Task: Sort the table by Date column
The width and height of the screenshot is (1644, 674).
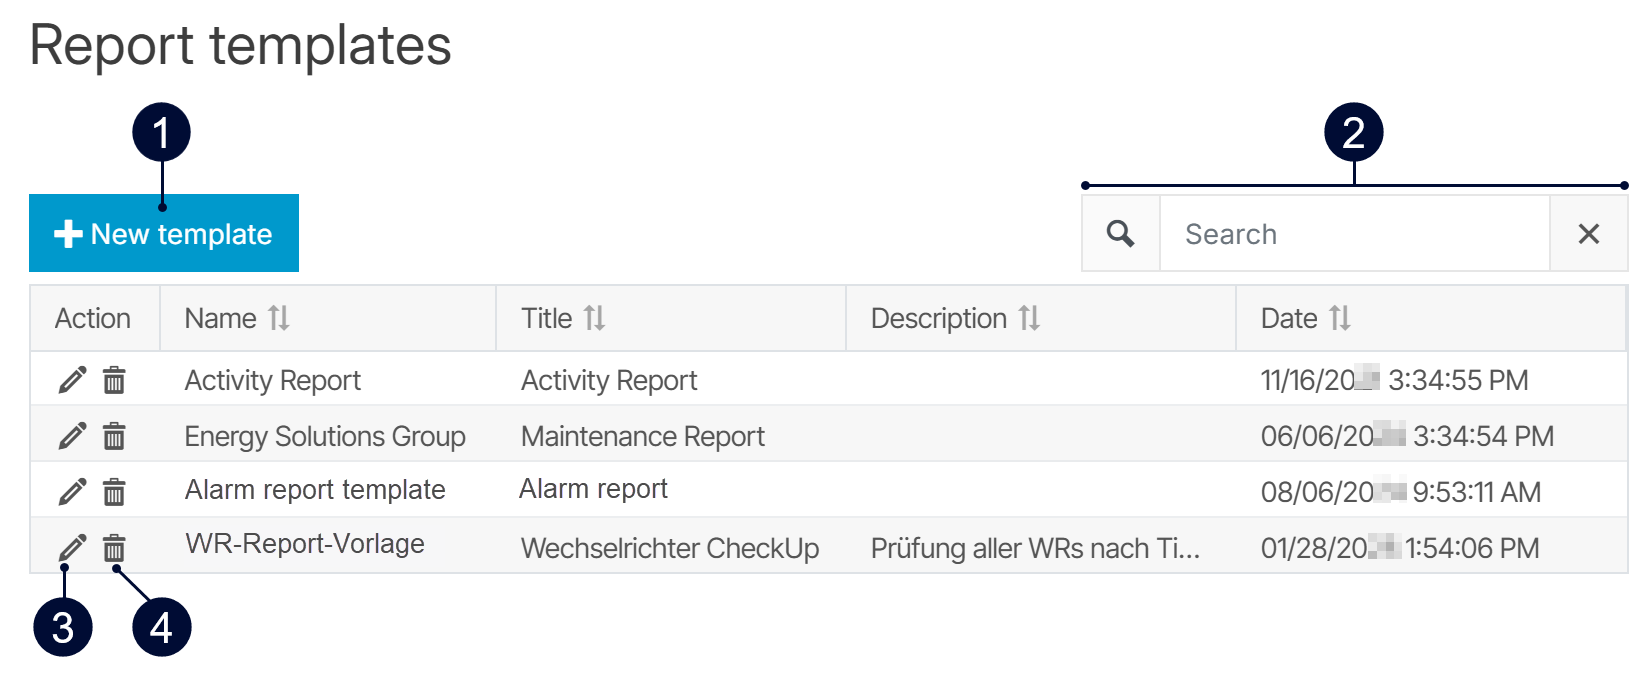Action: click(1340, 318)
